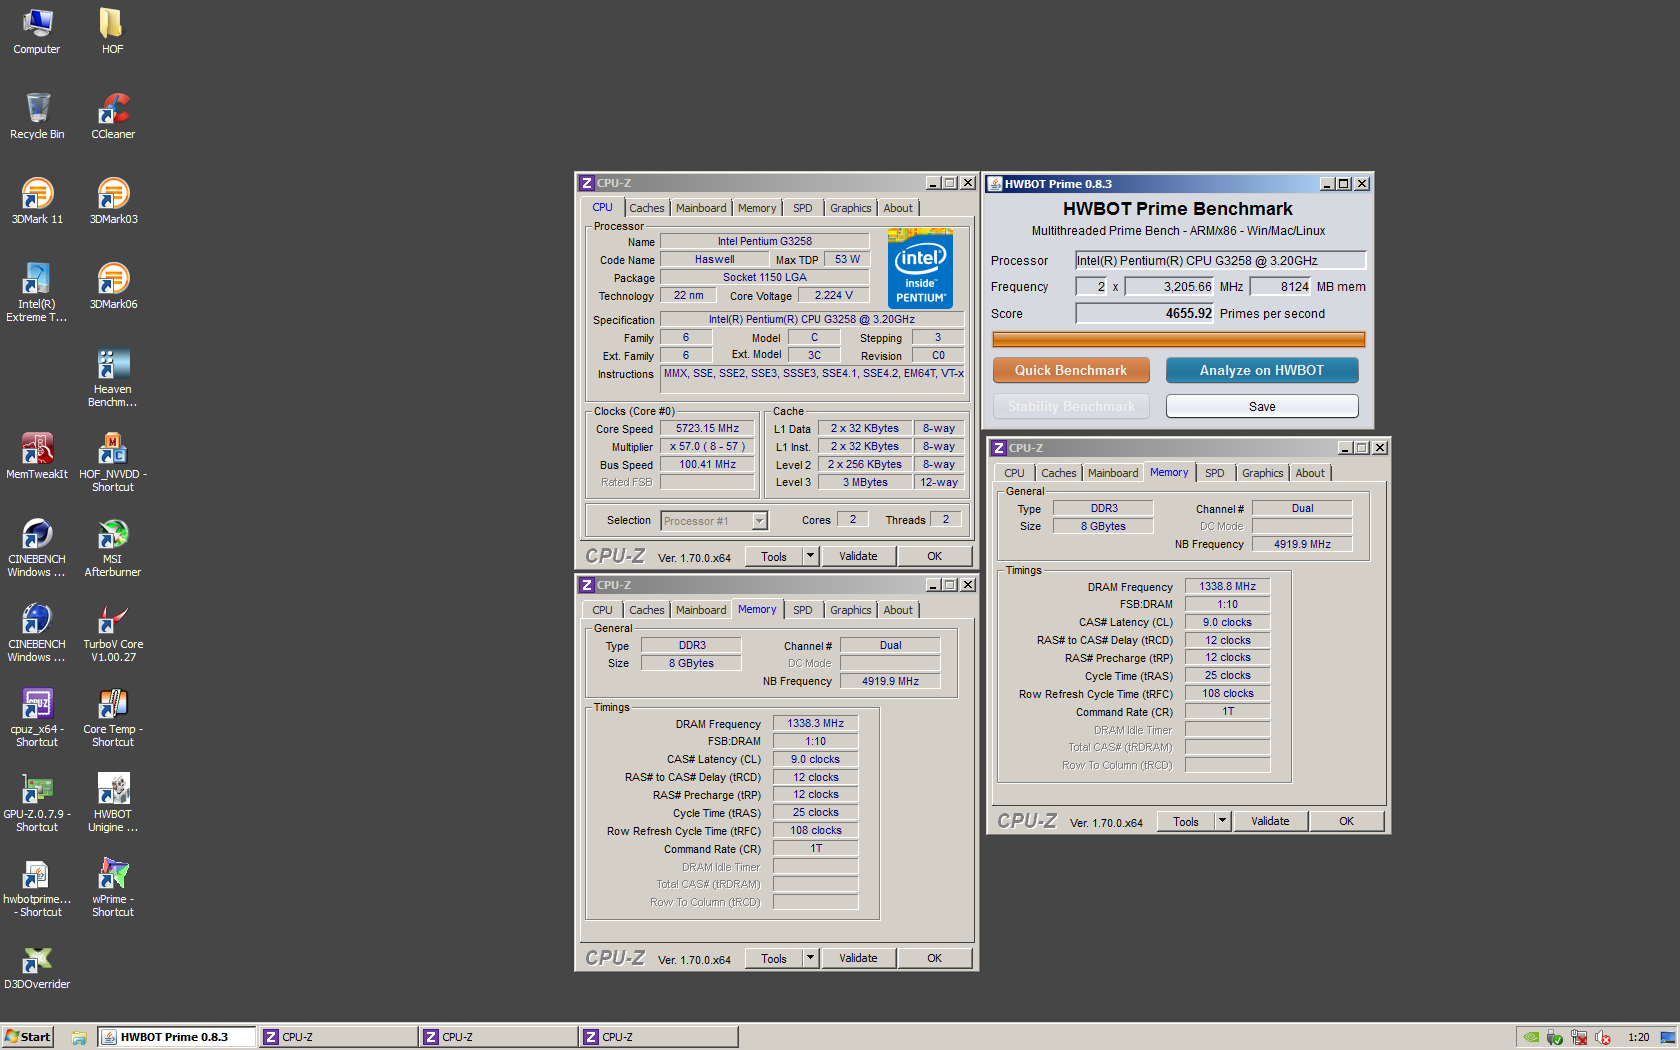1680x1050 pixels.
Task: Click 1338.8 MHz DRAM Frequency in right CPU-Z
Action: pyautogui.click(x=1228, y=586)
